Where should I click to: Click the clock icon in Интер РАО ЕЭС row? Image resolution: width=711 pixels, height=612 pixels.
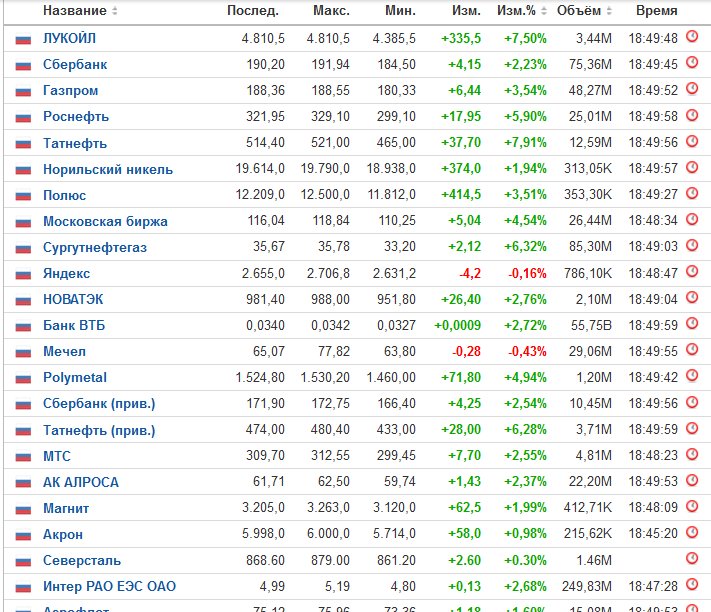692,584
